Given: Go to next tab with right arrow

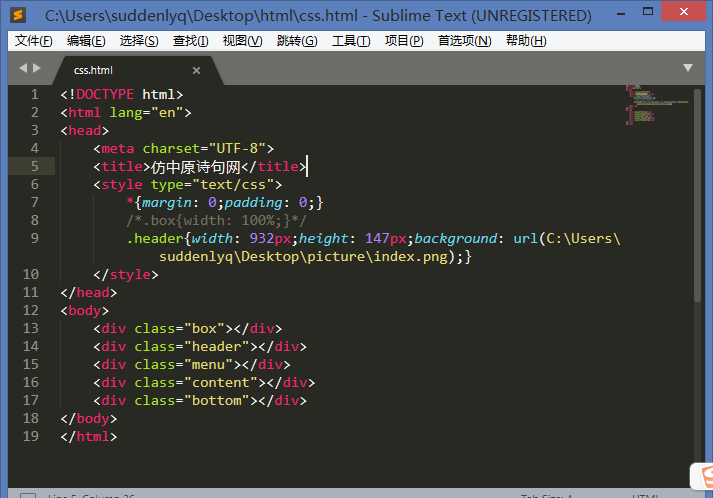Looking at the screenshot, I should tap(37, 68).
